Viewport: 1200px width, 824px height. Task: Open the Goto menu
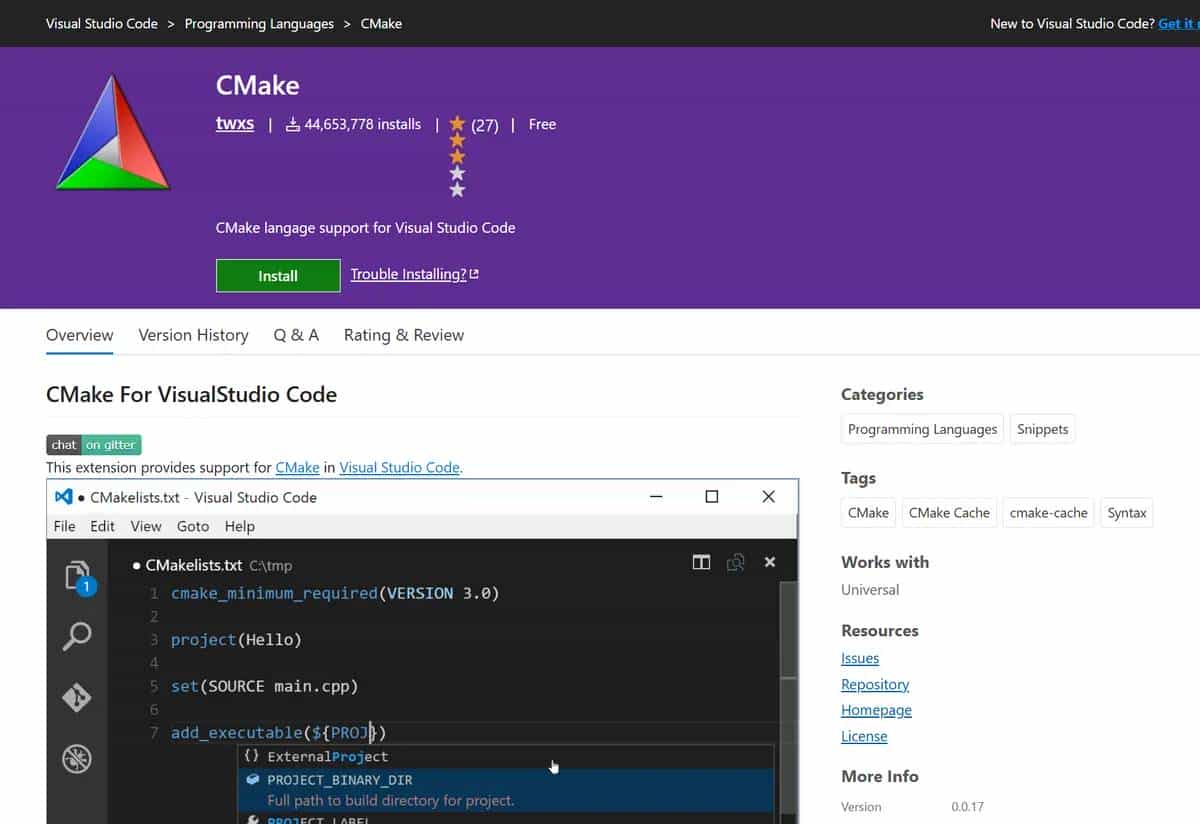point(193,526)
